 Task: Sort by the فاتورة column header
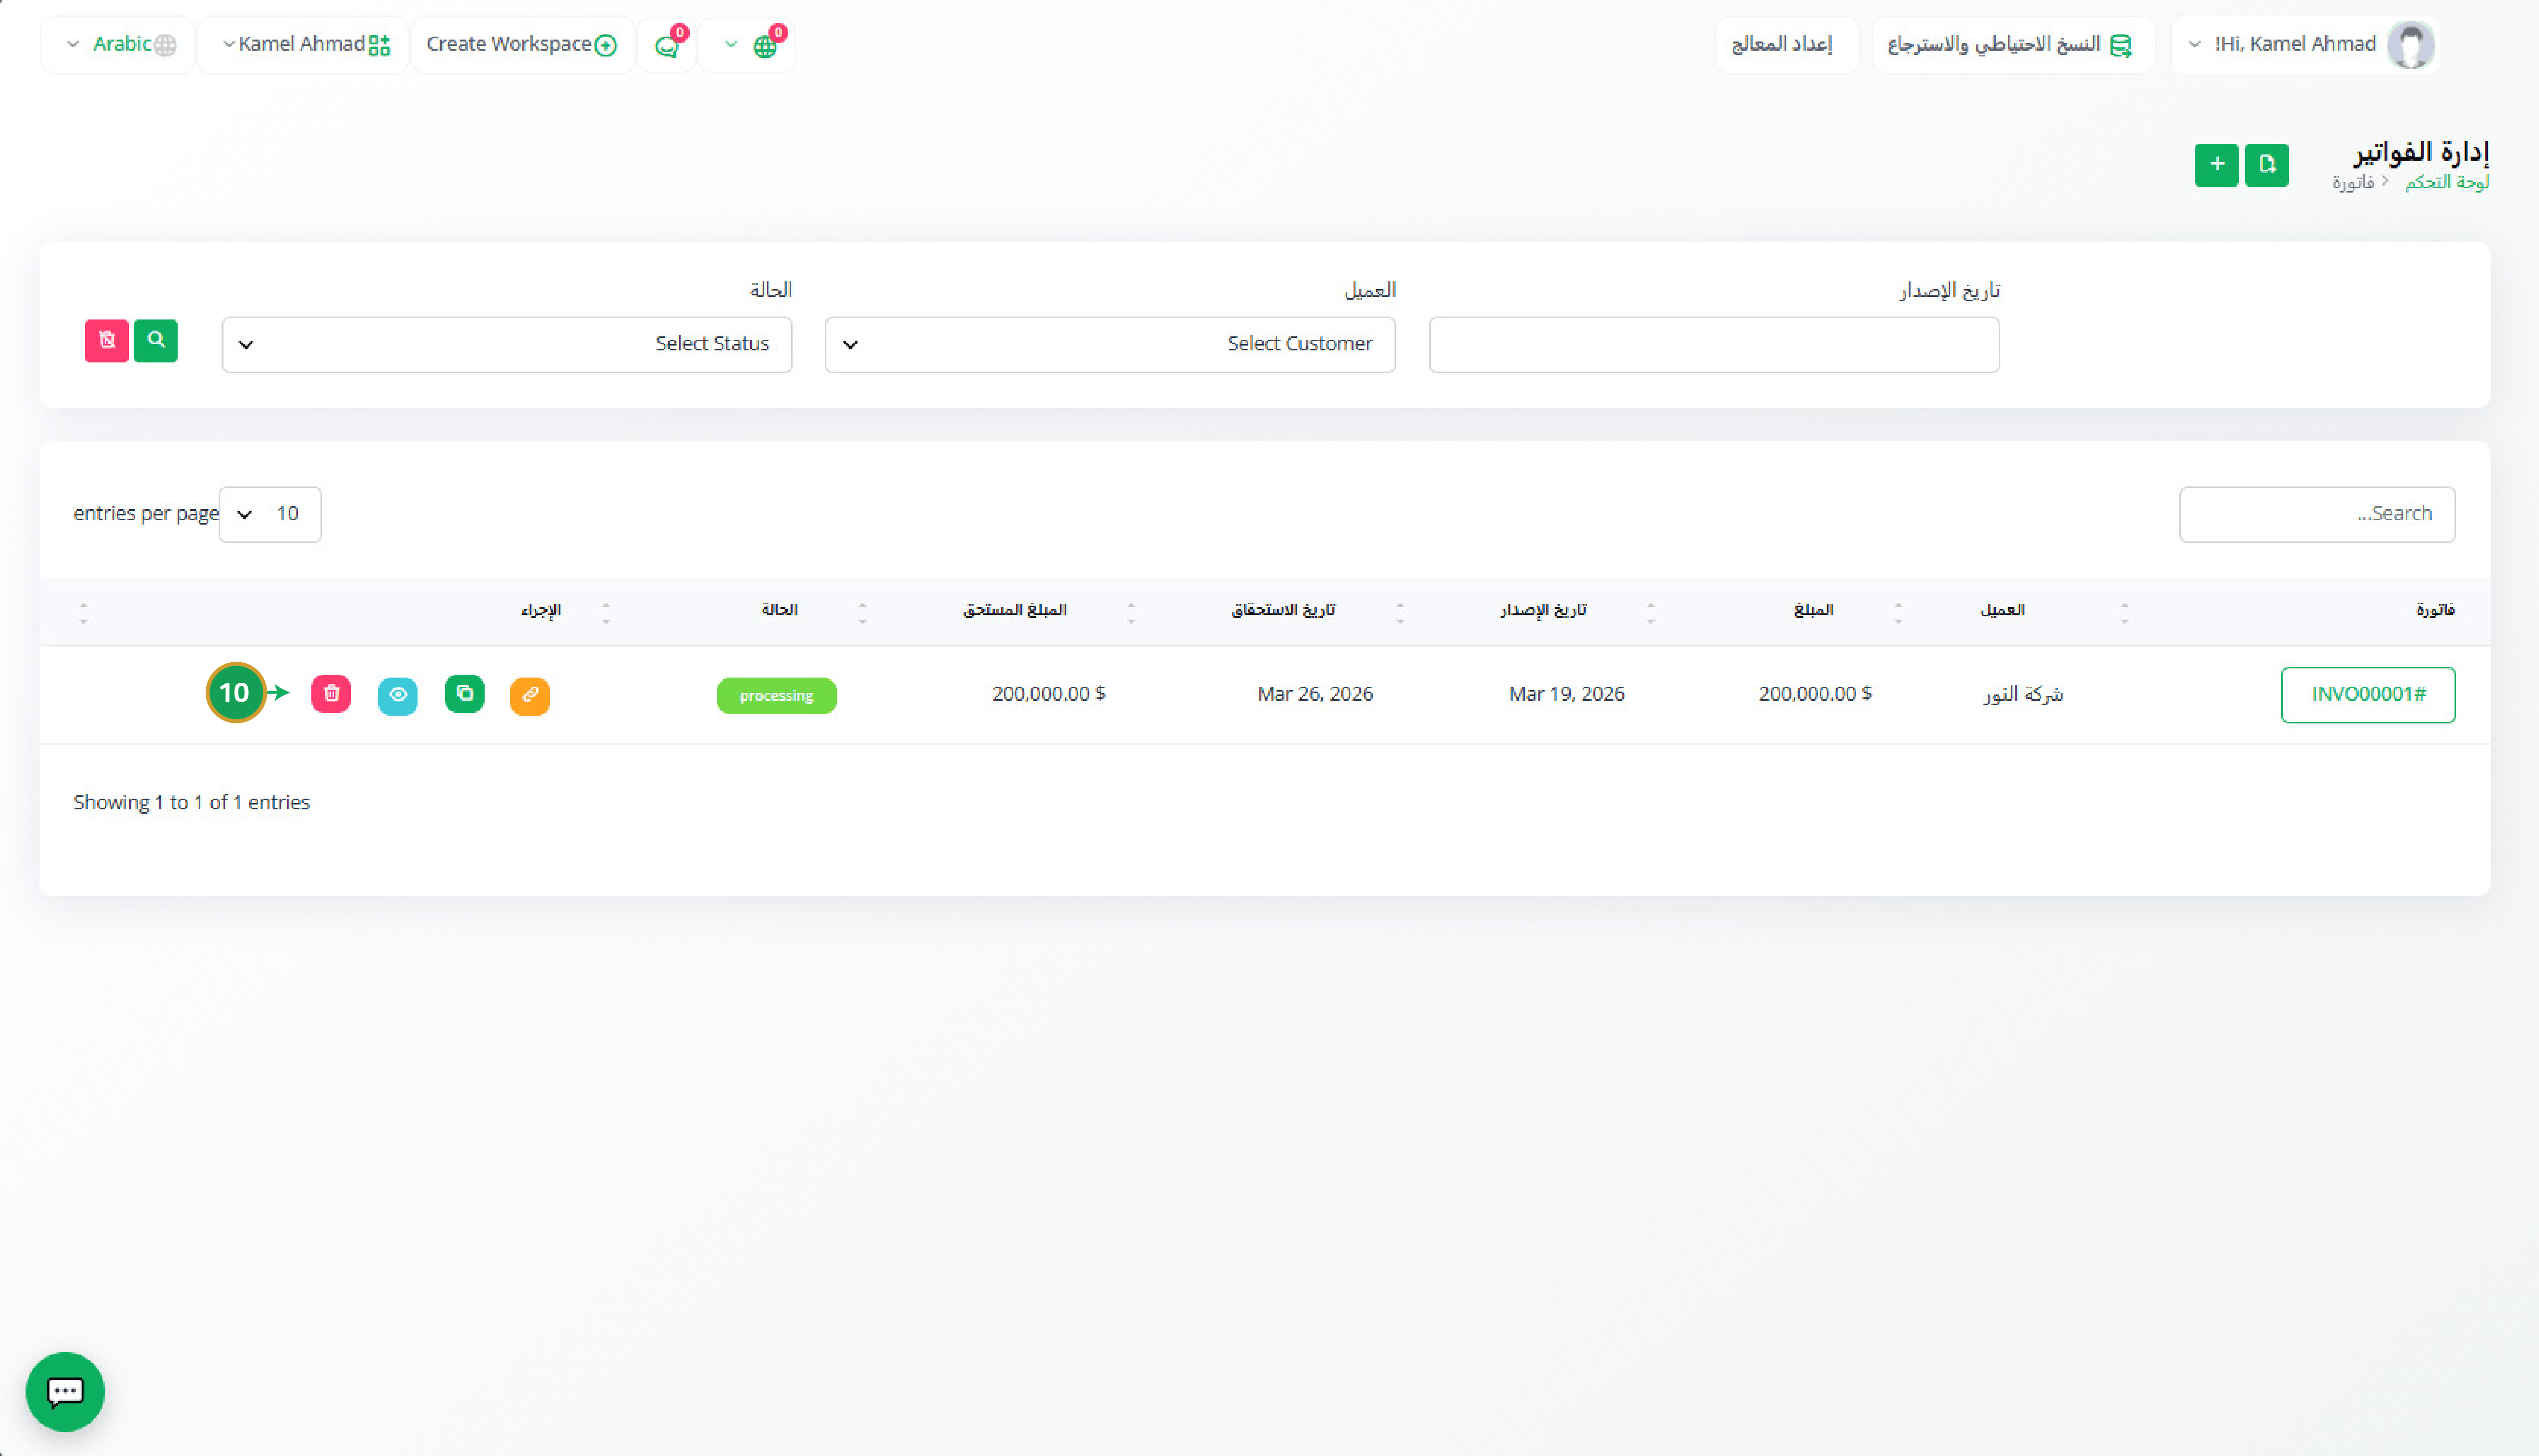tap(2435, 610)
